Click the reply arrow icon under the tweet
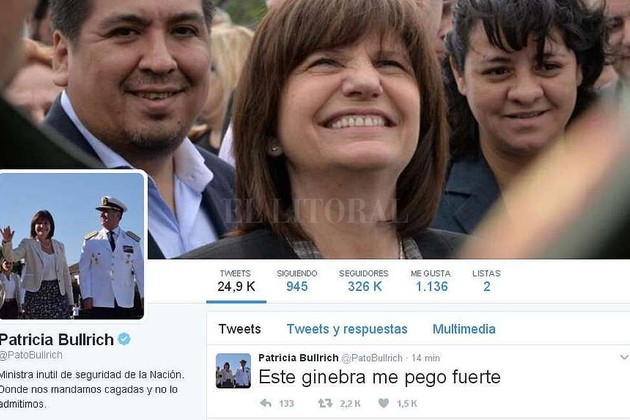The image size is (630, 420). coord(266,403)
